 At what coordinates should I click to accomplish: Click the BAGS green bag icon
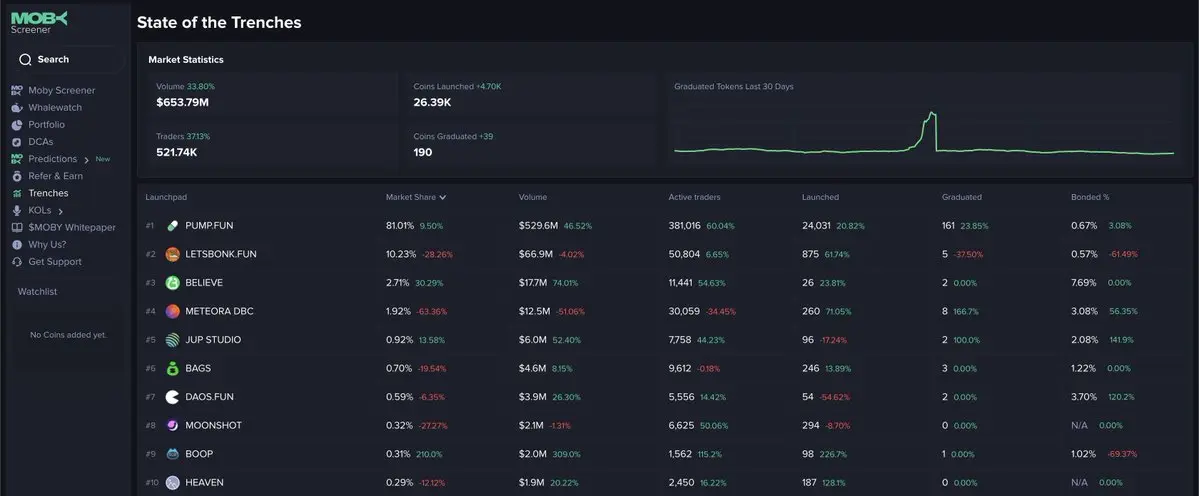[x=173, y=368]
